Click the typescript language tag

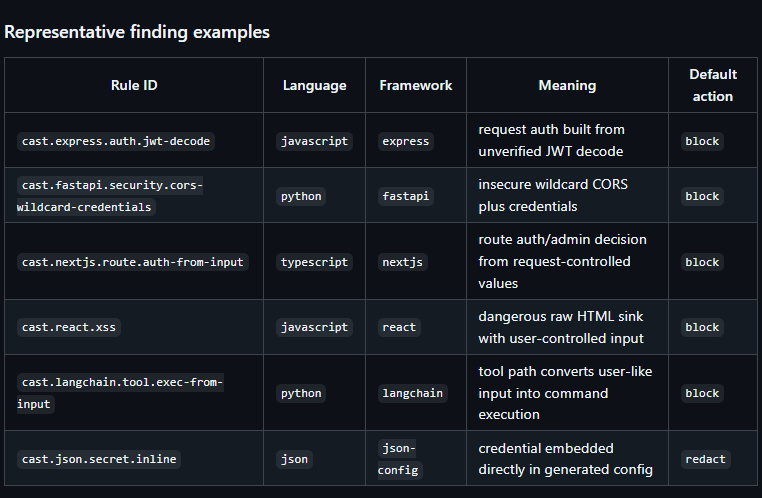pyautogui.click(x=314, y=262)
